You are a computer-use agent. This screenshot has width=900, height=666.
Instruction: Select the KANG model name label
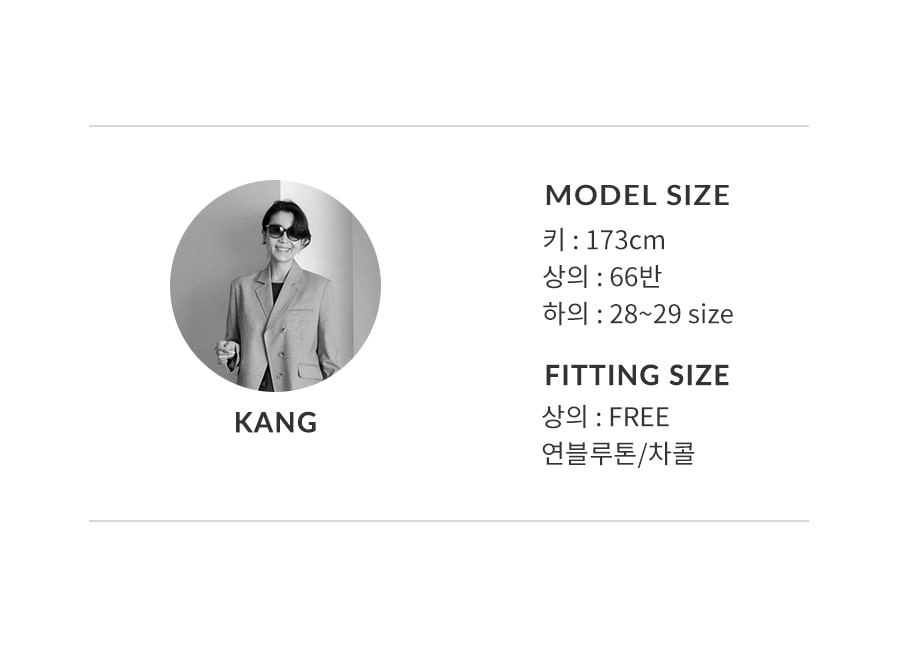click(276, 423)
